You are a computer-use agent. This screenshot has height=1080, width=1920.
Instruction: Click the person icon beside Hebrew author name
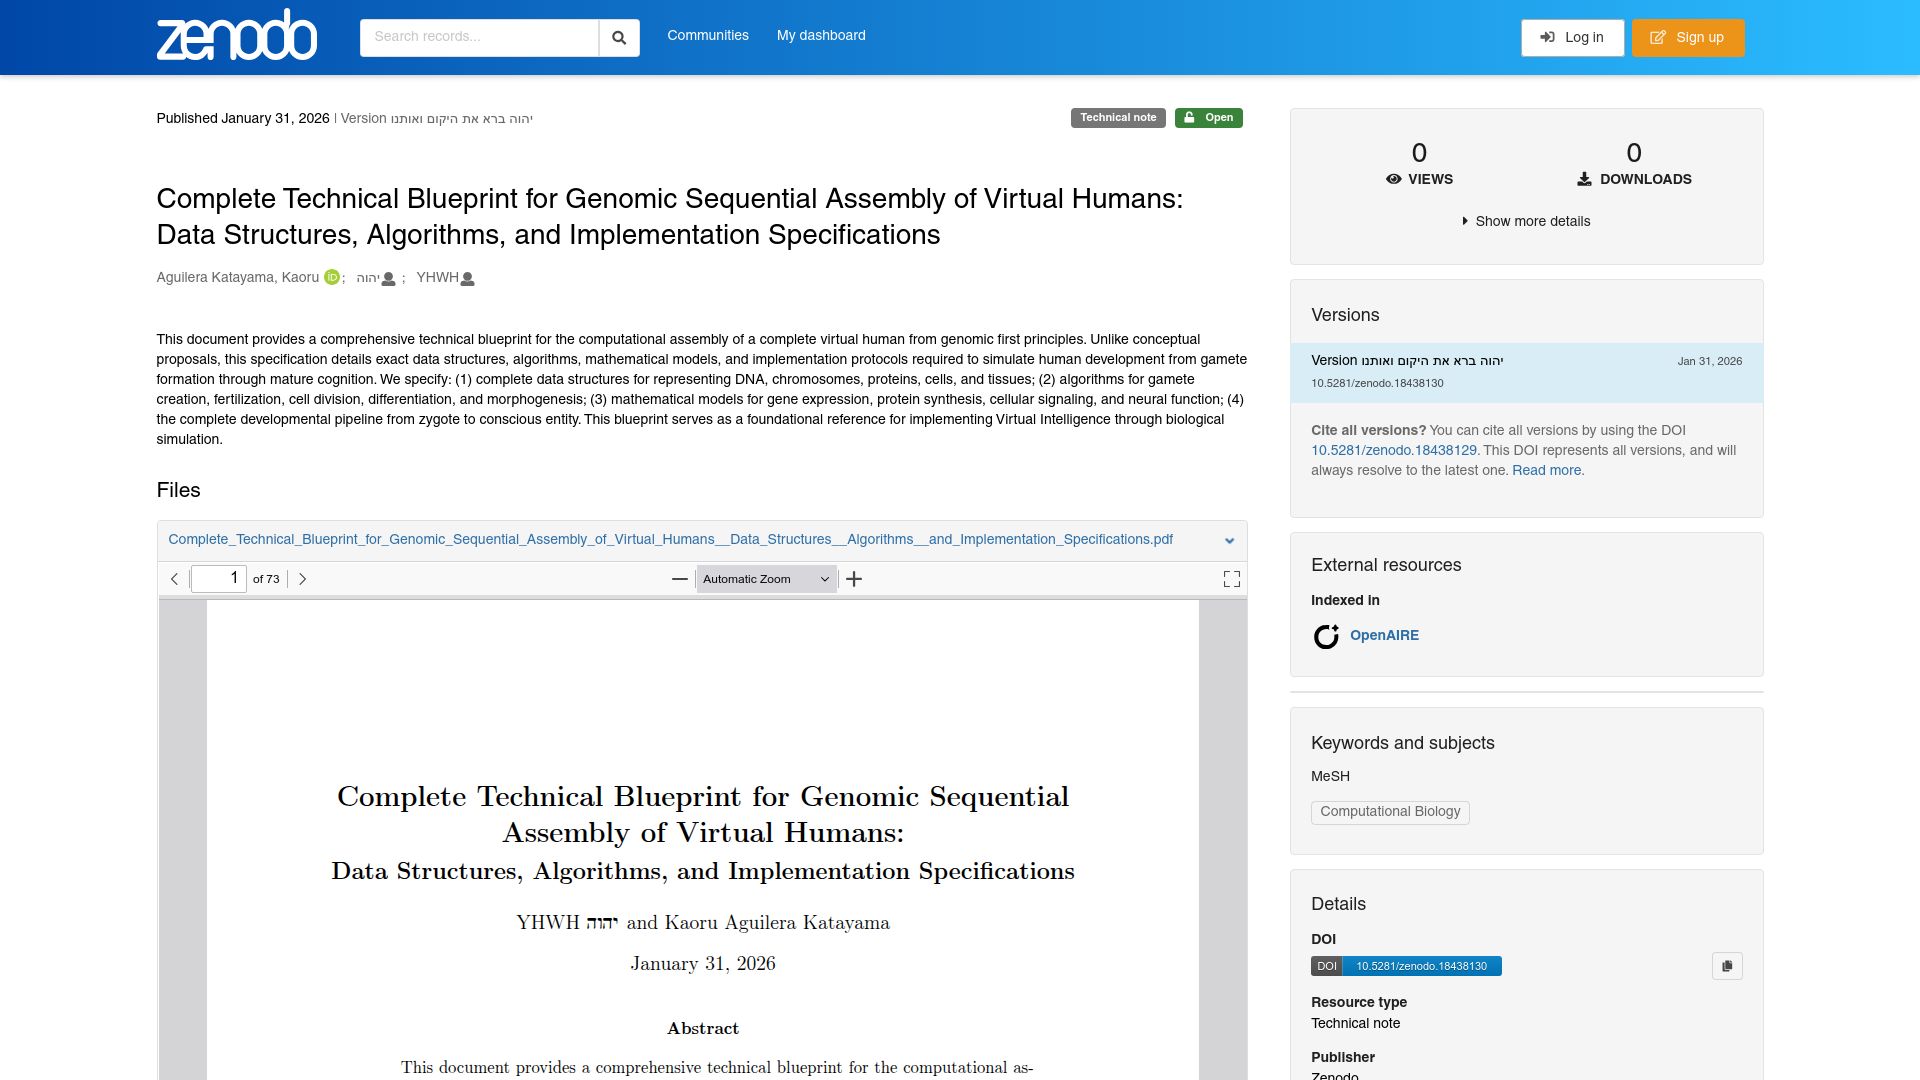pyautogui.click(x=389, y=279)
